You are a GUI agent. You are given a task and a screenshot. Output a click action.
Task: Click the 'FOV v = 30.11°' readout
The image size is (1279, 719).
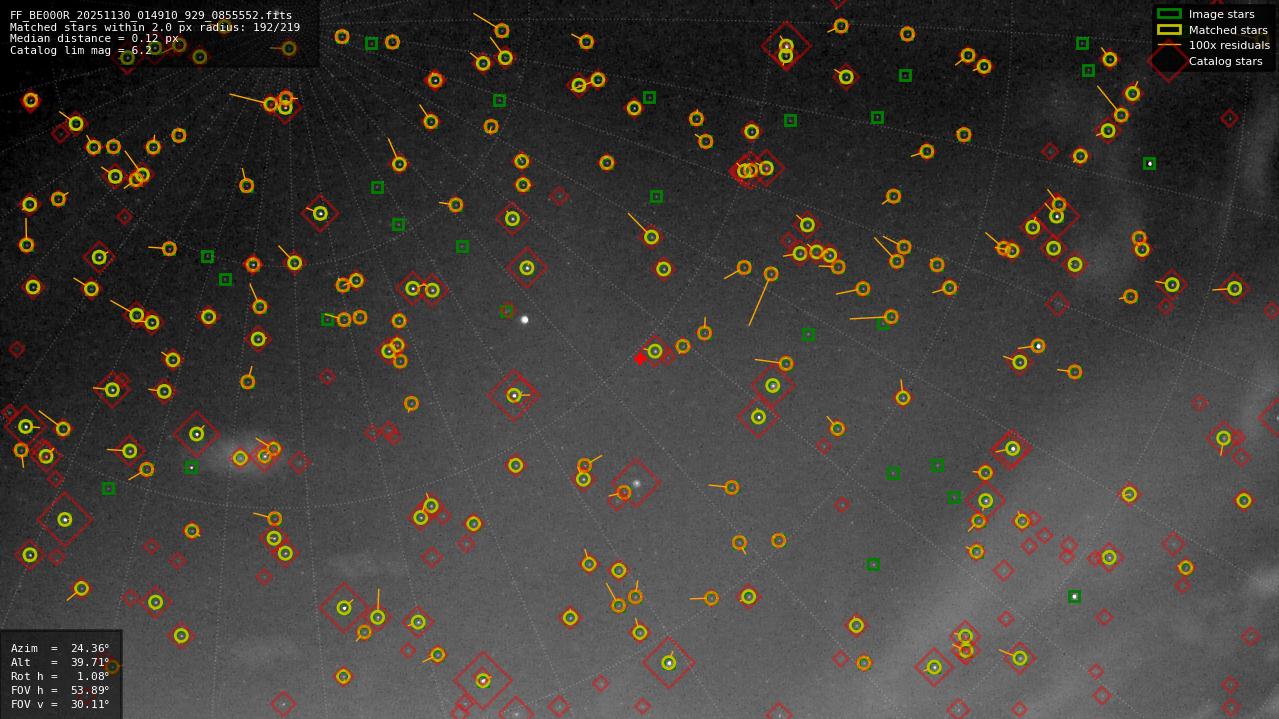(x=60, y=704)
